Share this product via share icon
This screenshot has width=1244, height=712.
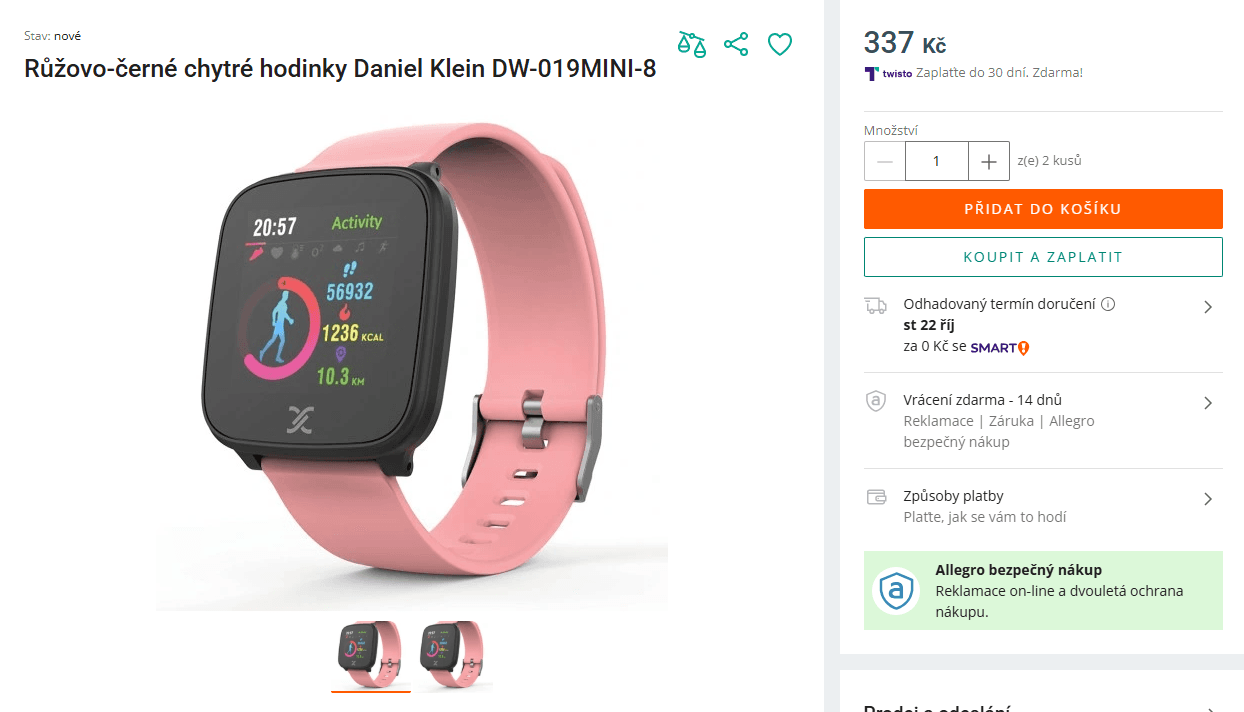tap(736, 44)
